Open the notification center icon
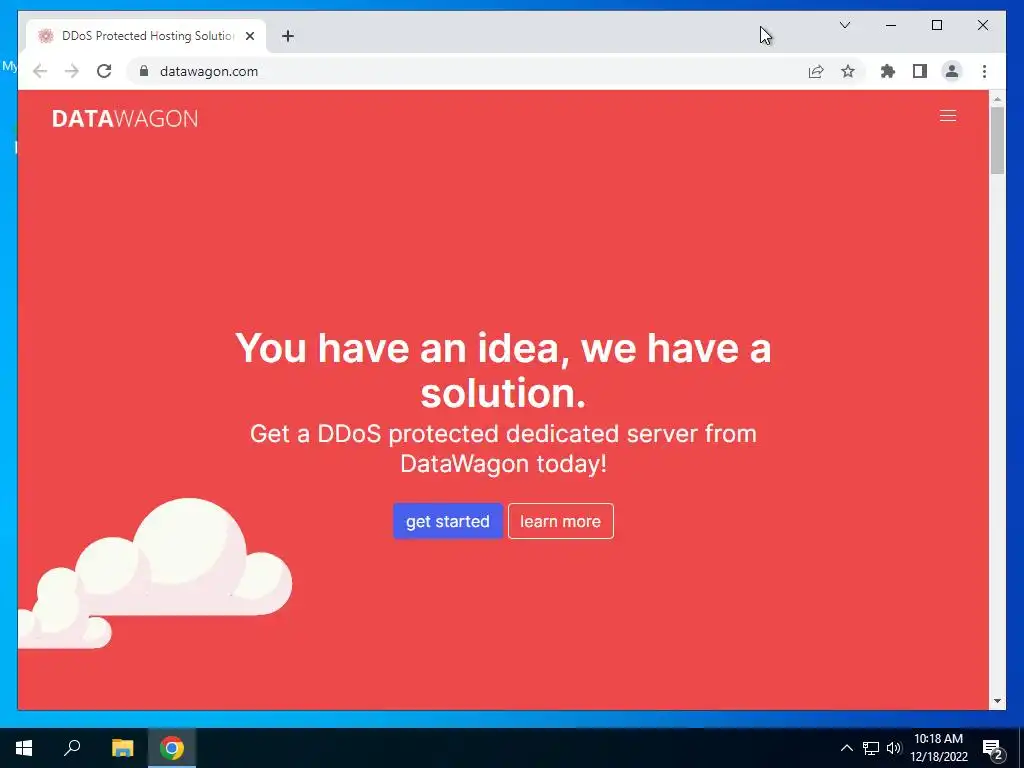This screenshot has width=1024, height=768. pos(993,748)
